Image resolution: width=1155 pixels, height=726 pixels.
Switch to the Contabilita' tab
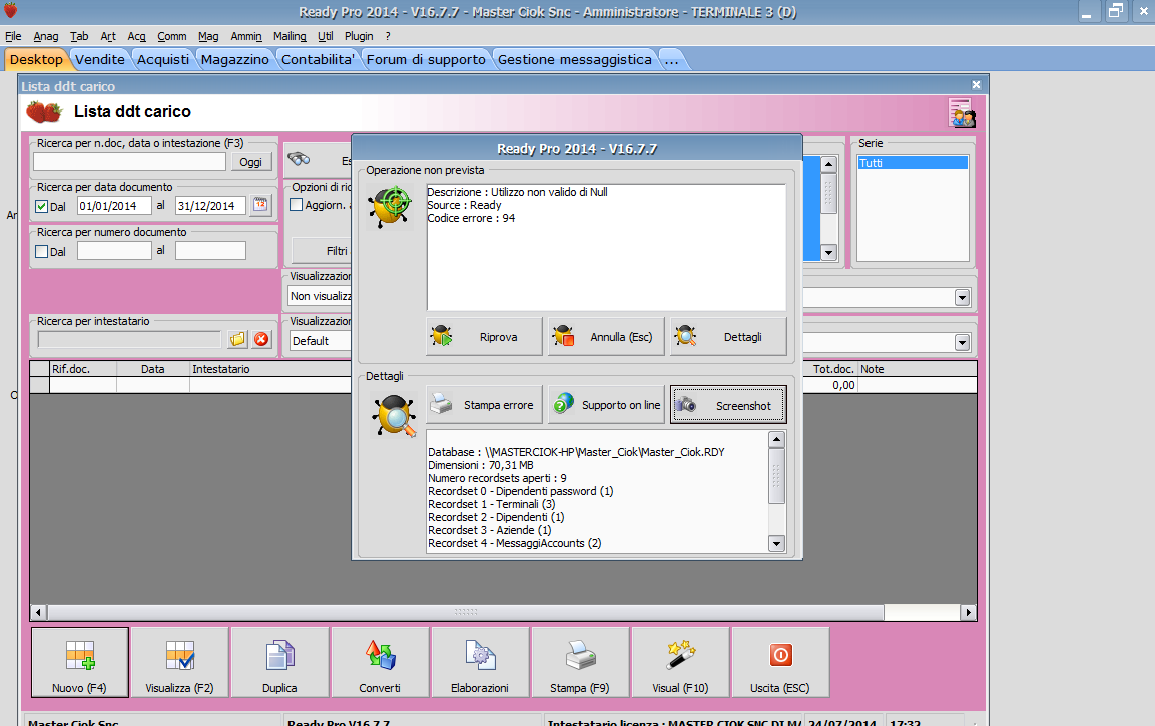point(317,60)
